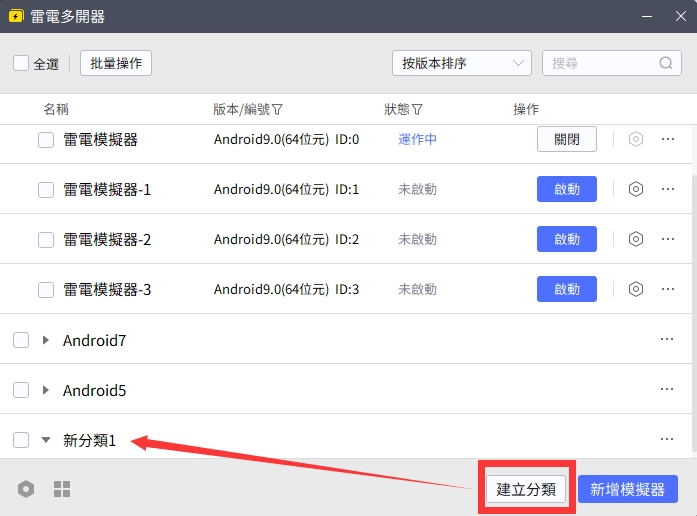Viewport: 697px width, 516px height.
Task: Check the Android7 group checkbox
Action: click(21, 340)
